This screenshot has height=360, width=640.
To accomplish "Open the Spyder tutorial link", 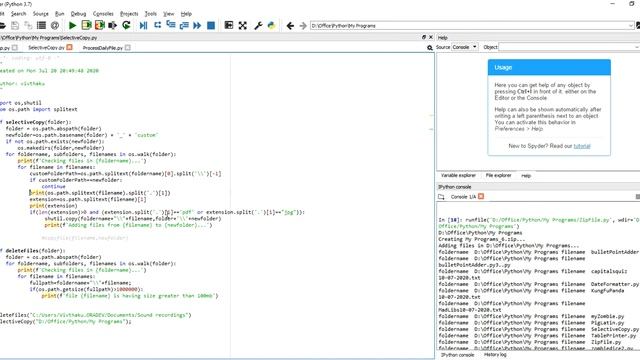I will pyautogui.click(x=582, y=146).
